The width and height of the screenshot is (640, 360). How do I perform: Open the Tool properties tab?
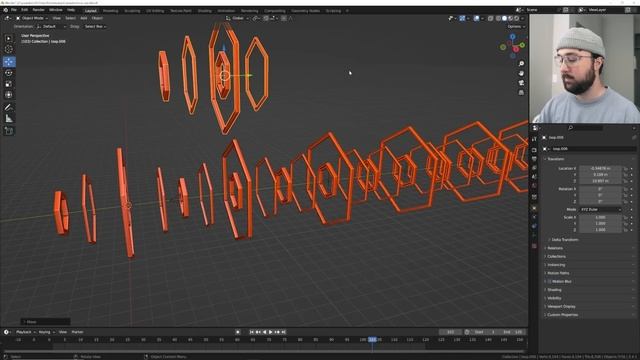point(534,139)
